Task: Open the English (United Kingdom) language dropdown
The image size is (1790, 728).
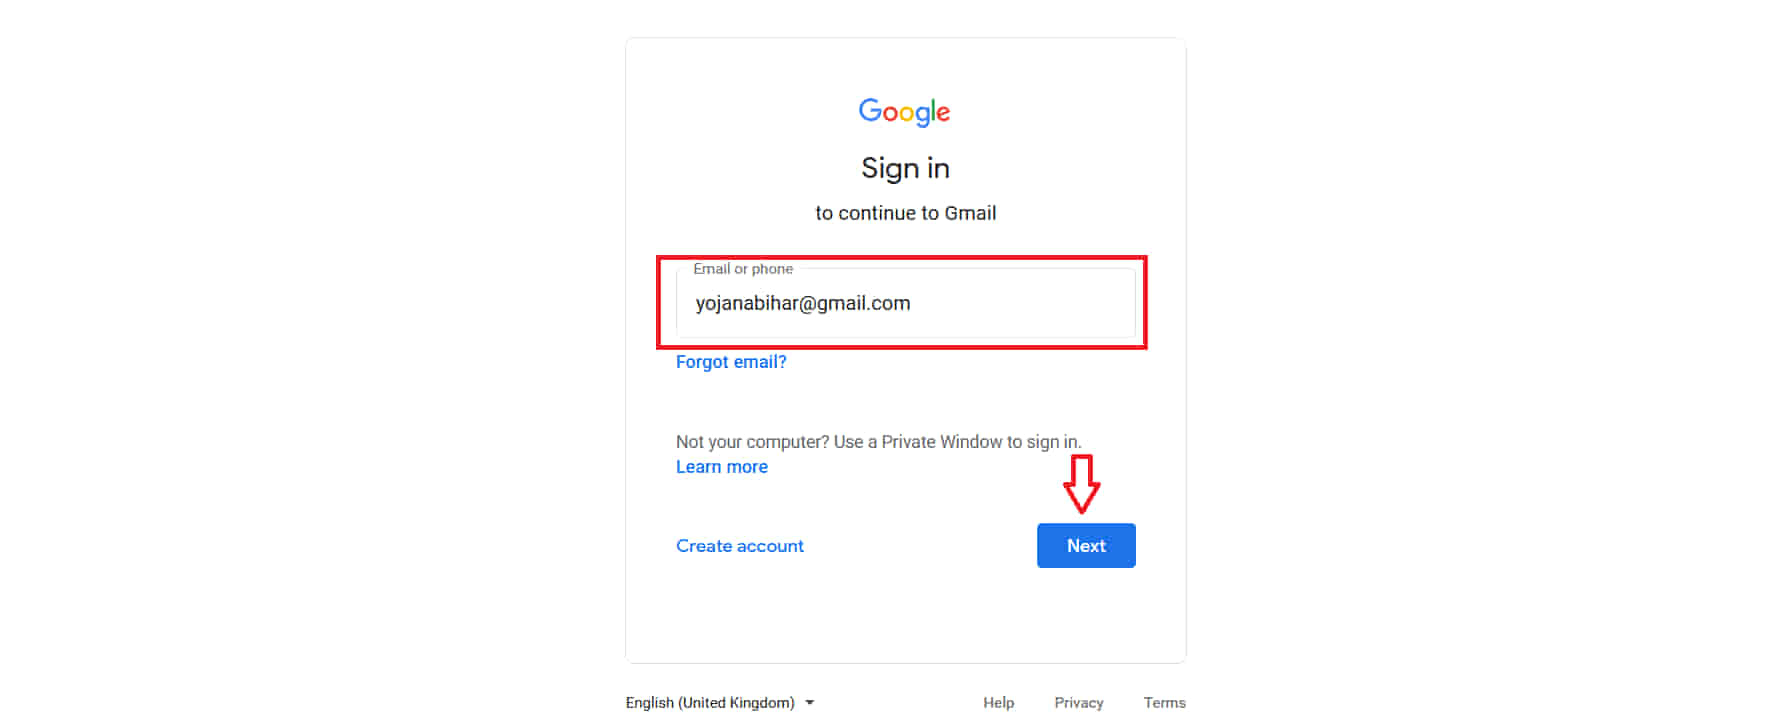Action: [x=720, y=703]
